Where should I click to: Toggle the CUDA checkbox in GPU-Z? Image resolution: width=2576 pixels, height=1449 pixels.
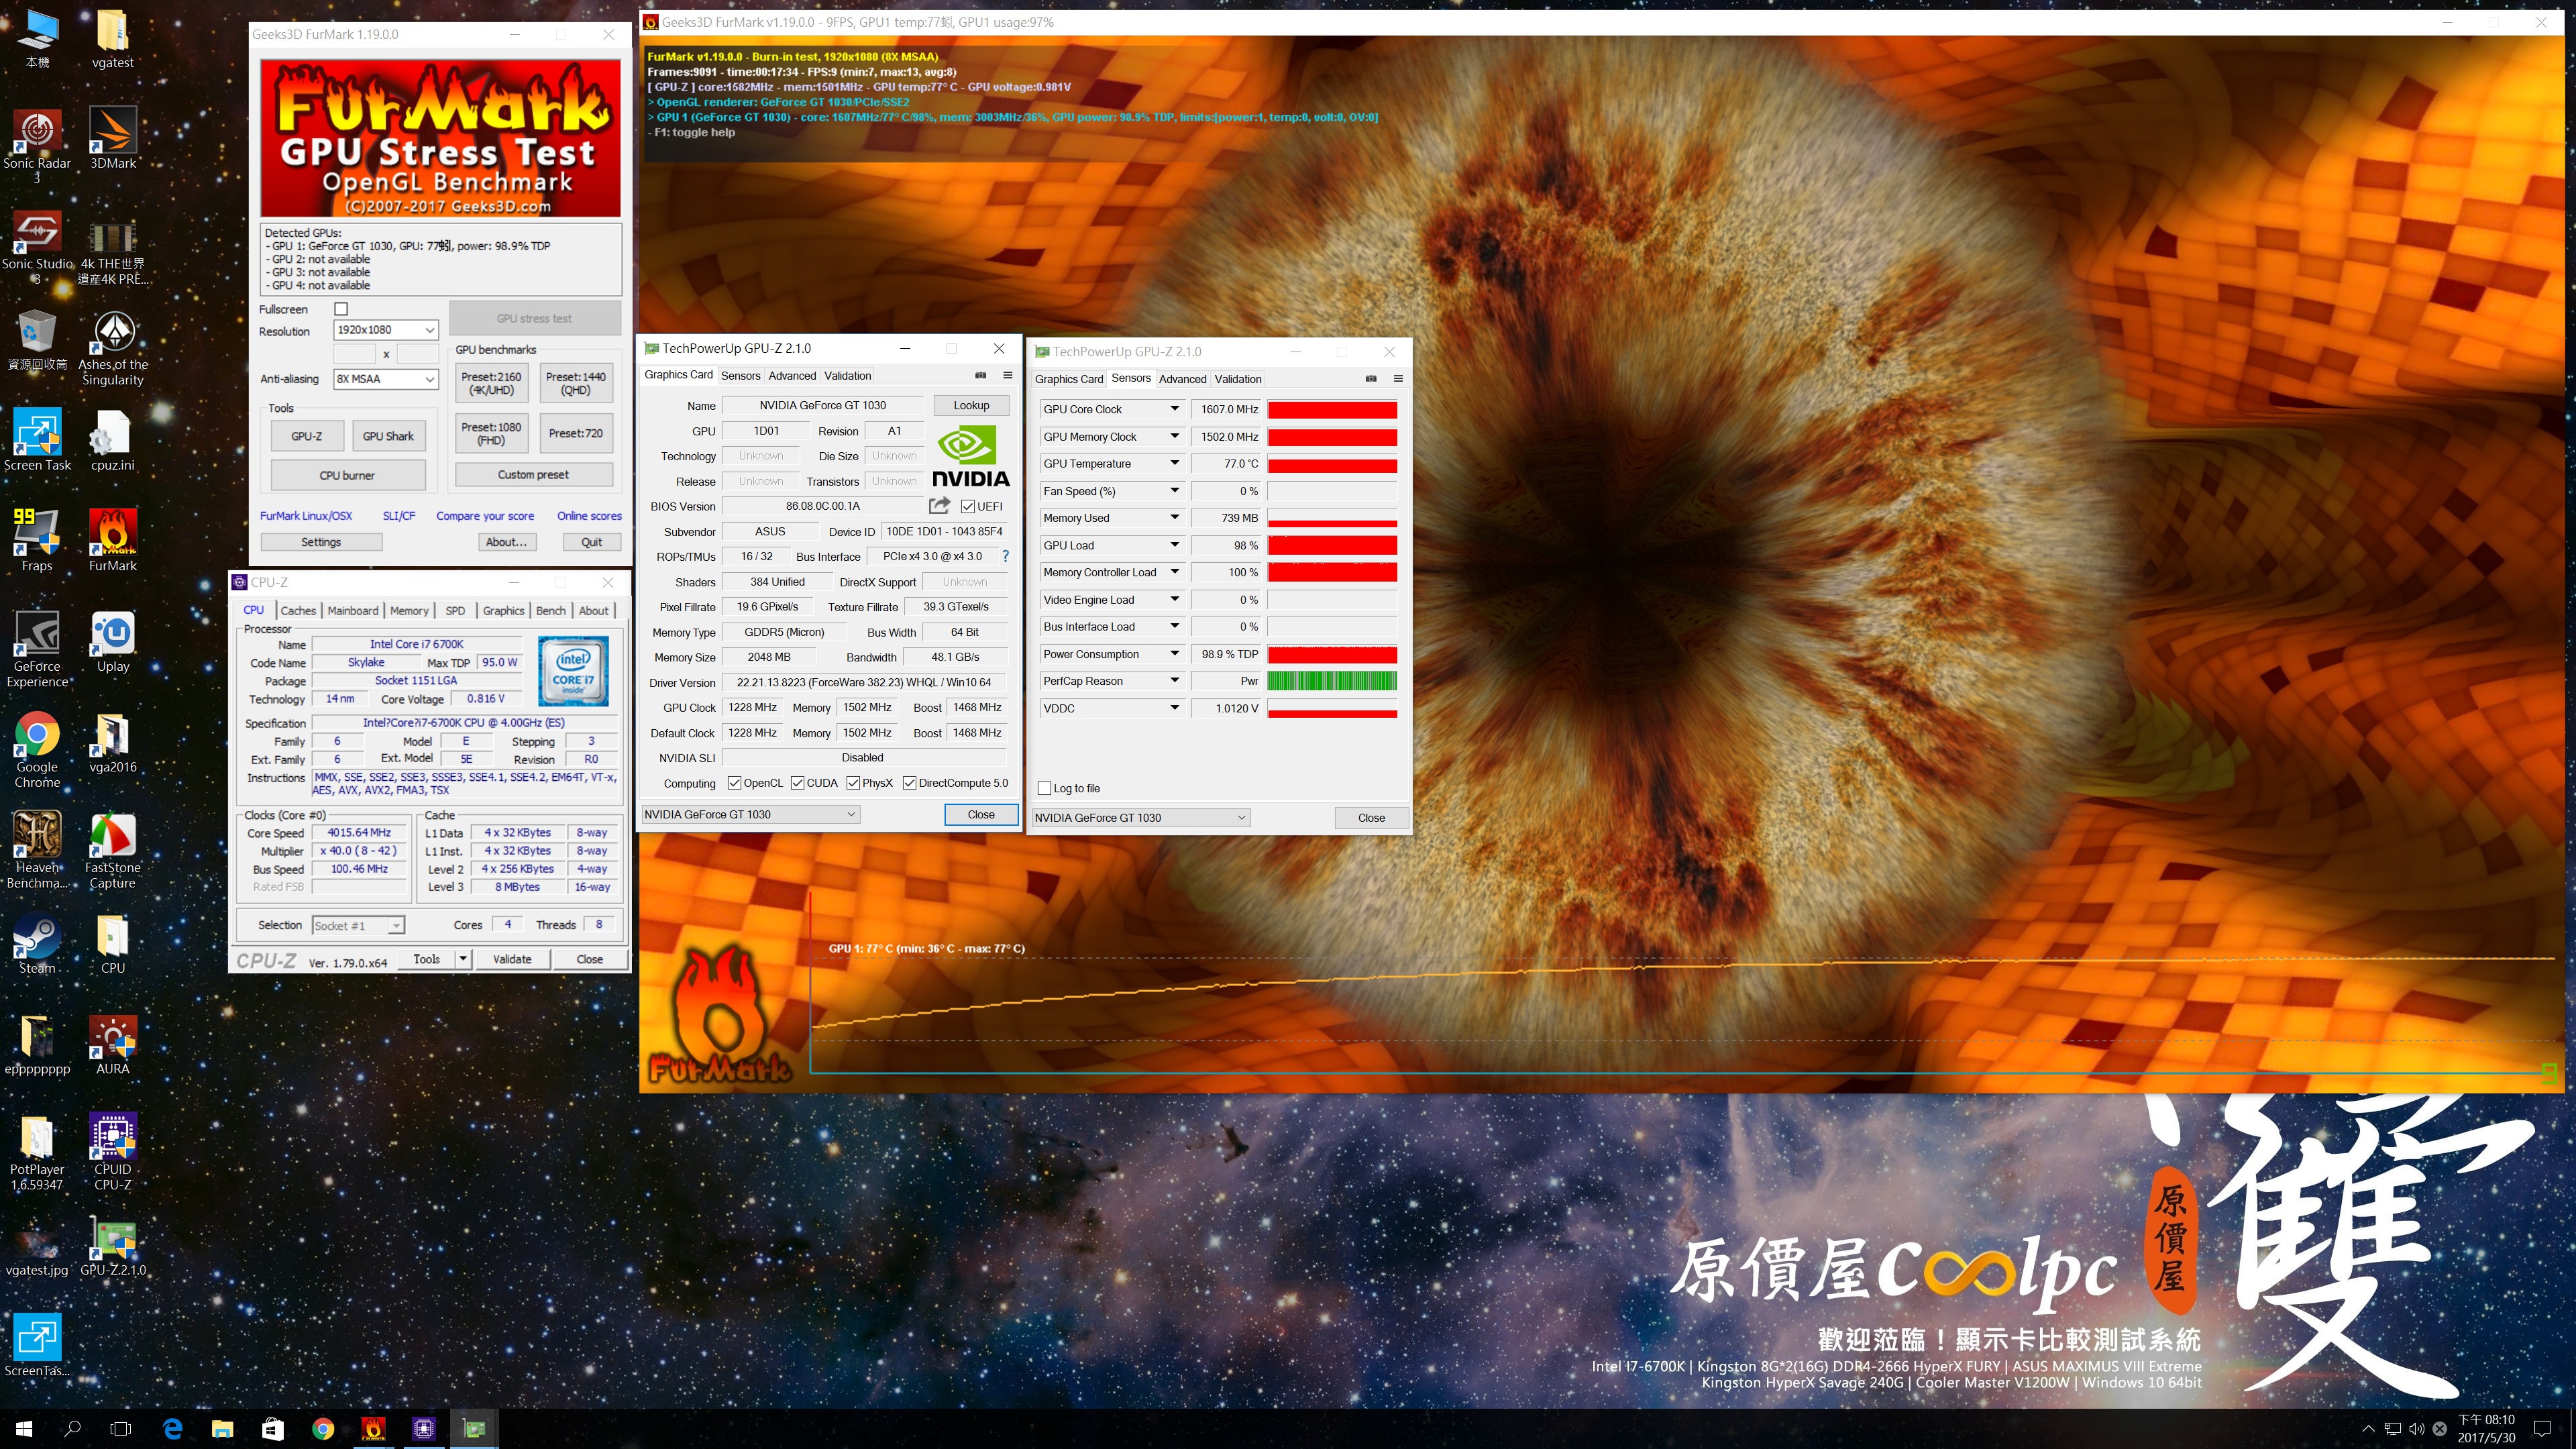[797, 783]
